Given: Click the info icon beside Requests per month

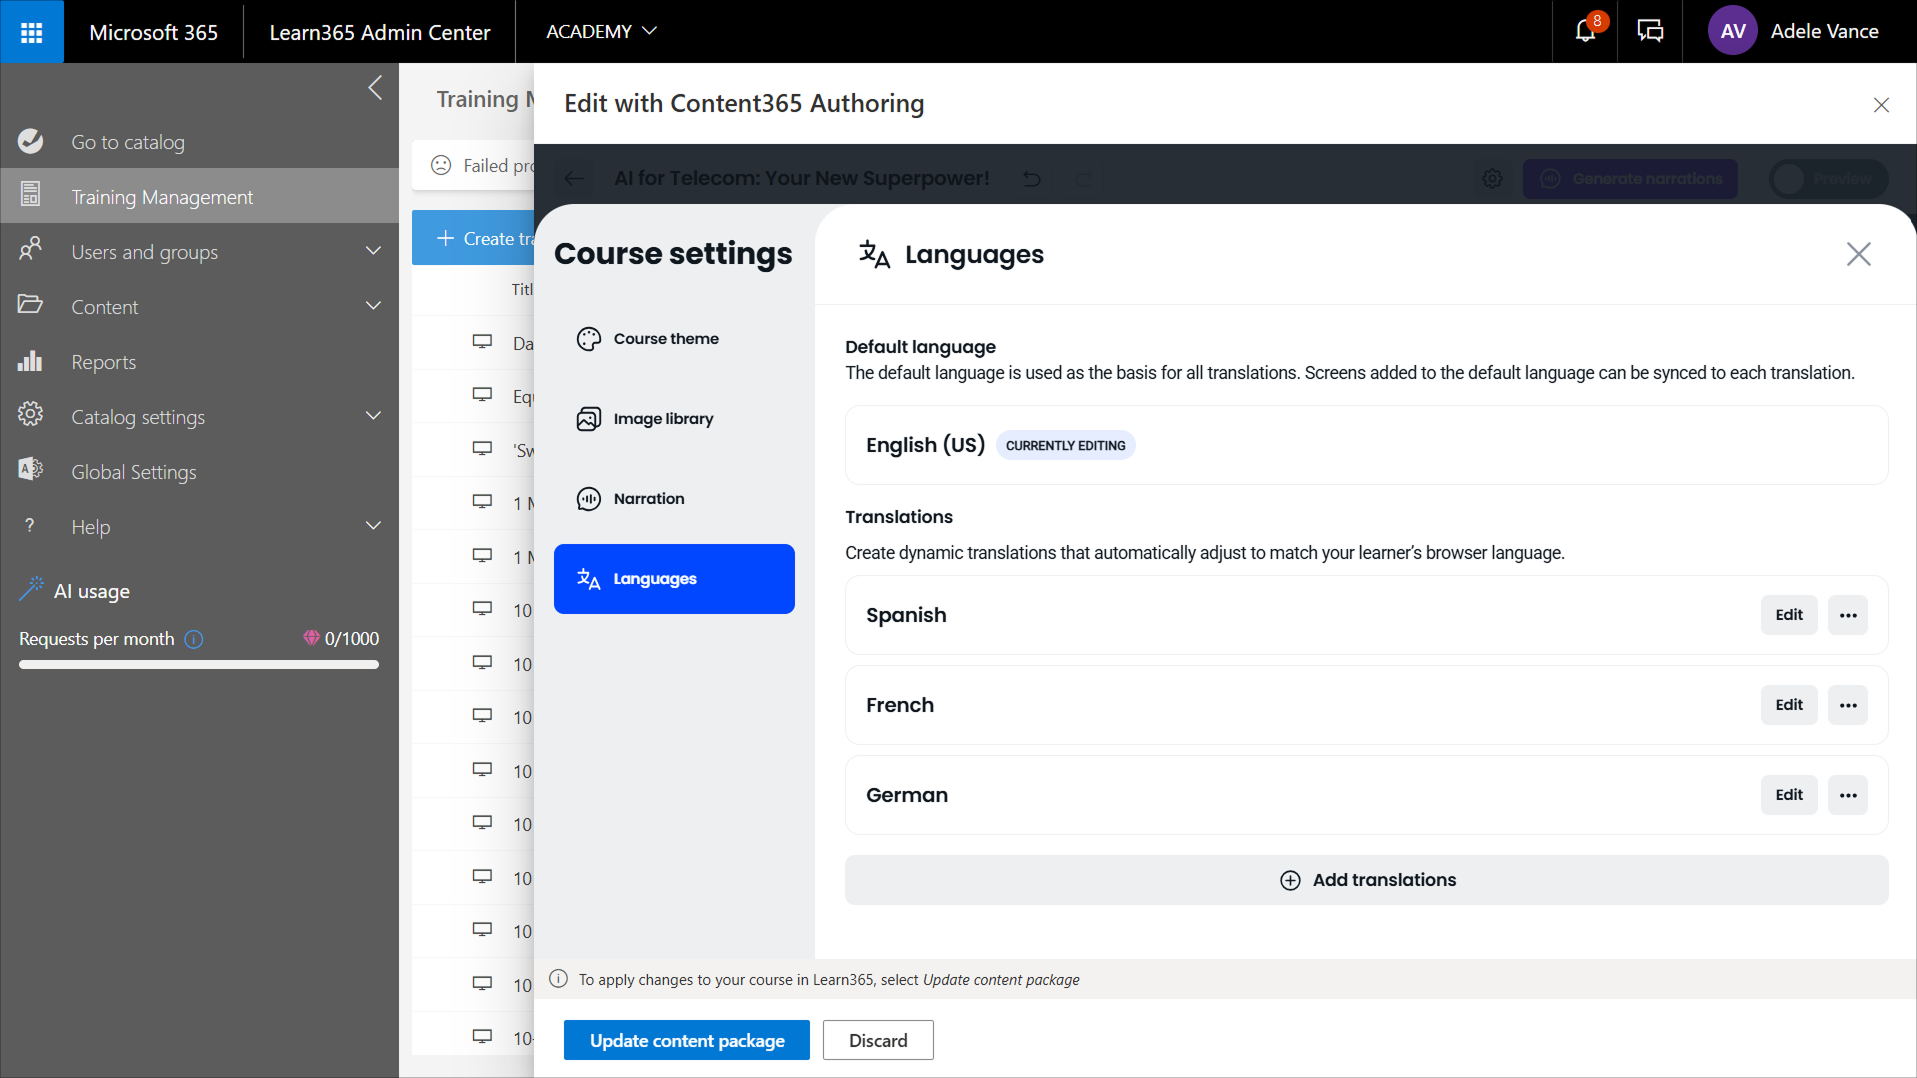Looking at the screenshot, I should point(194,639).
